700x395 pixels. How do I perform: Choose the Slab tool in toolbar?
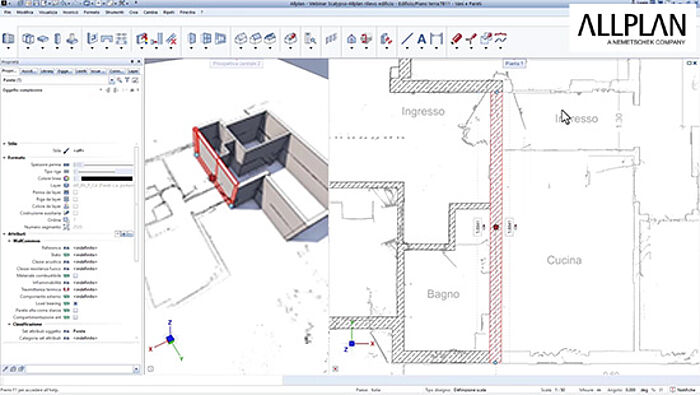tap(43, 39)
